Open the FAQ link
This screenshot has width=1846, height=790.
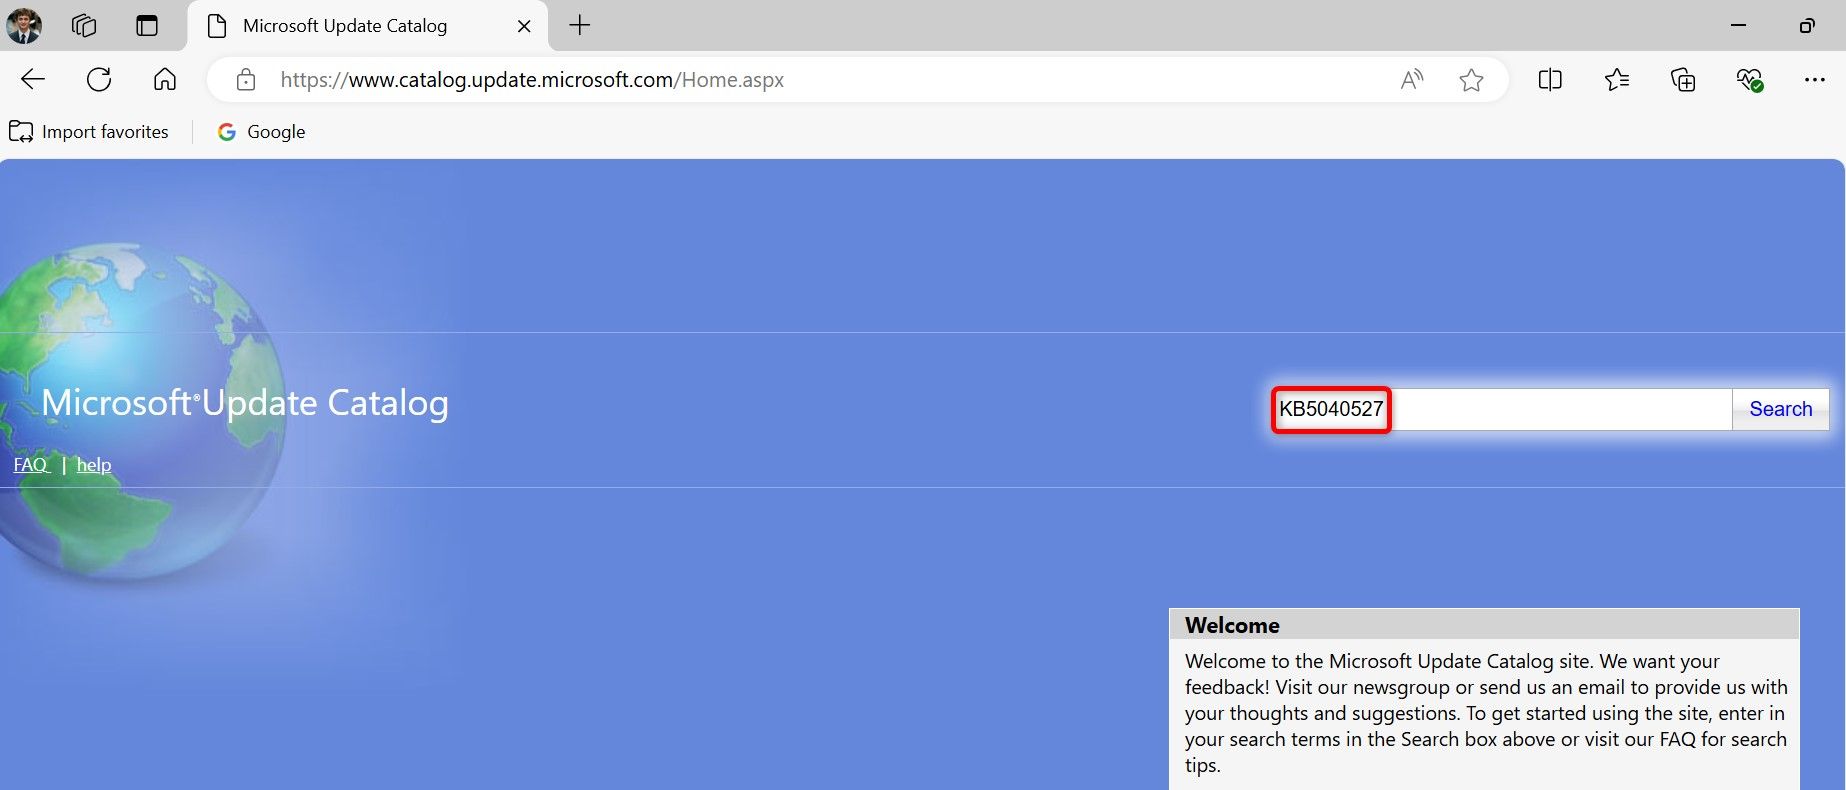(x=31, y=465)
